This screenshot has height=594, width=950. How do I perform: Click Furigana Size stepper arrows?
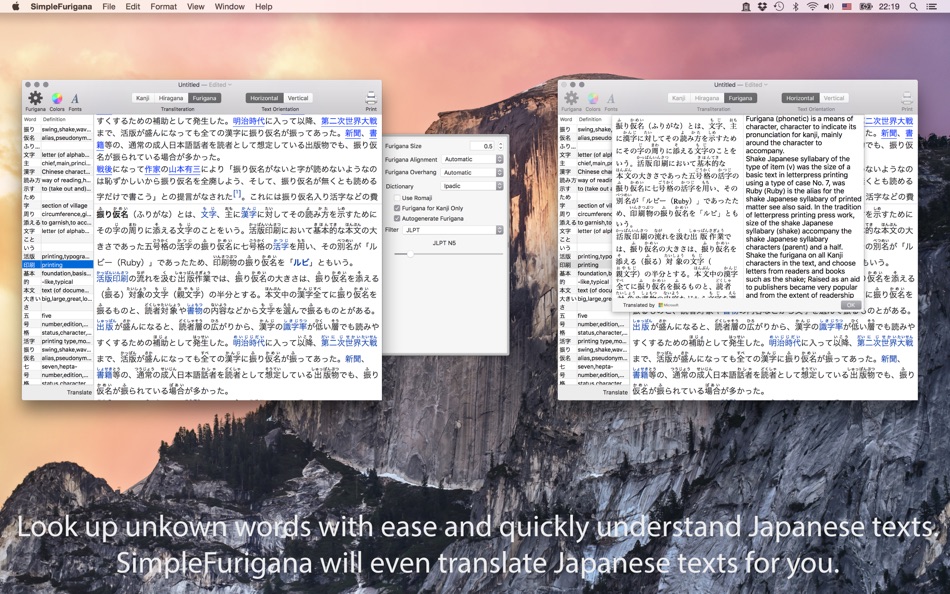tap(500, 145)
